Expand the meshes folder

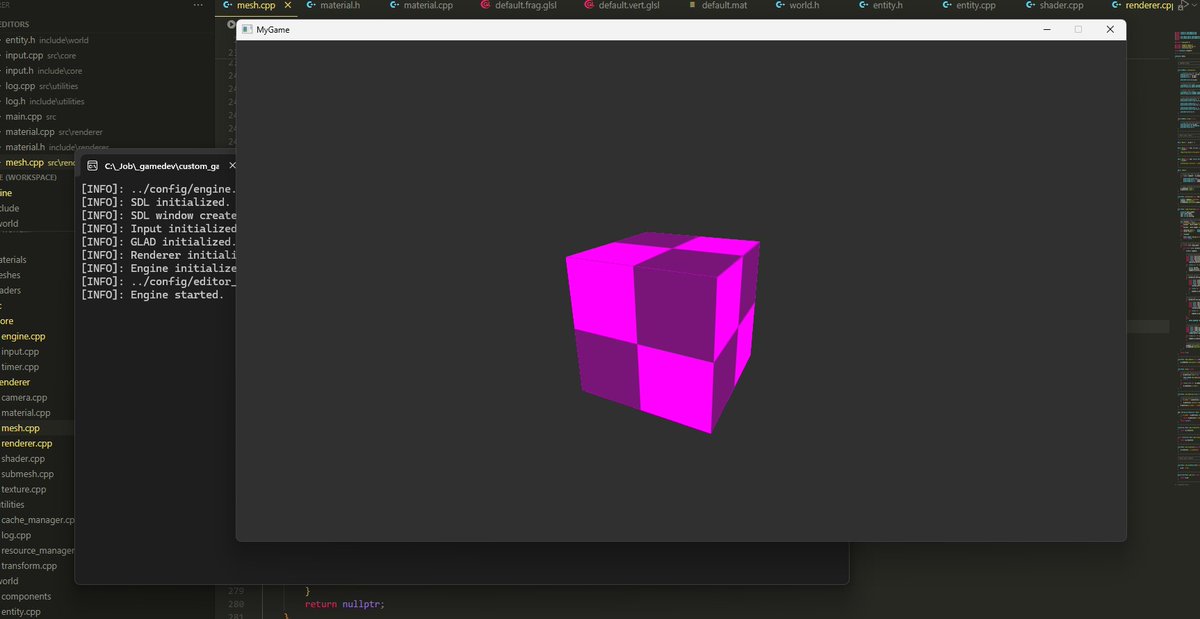tap(10, 275)
